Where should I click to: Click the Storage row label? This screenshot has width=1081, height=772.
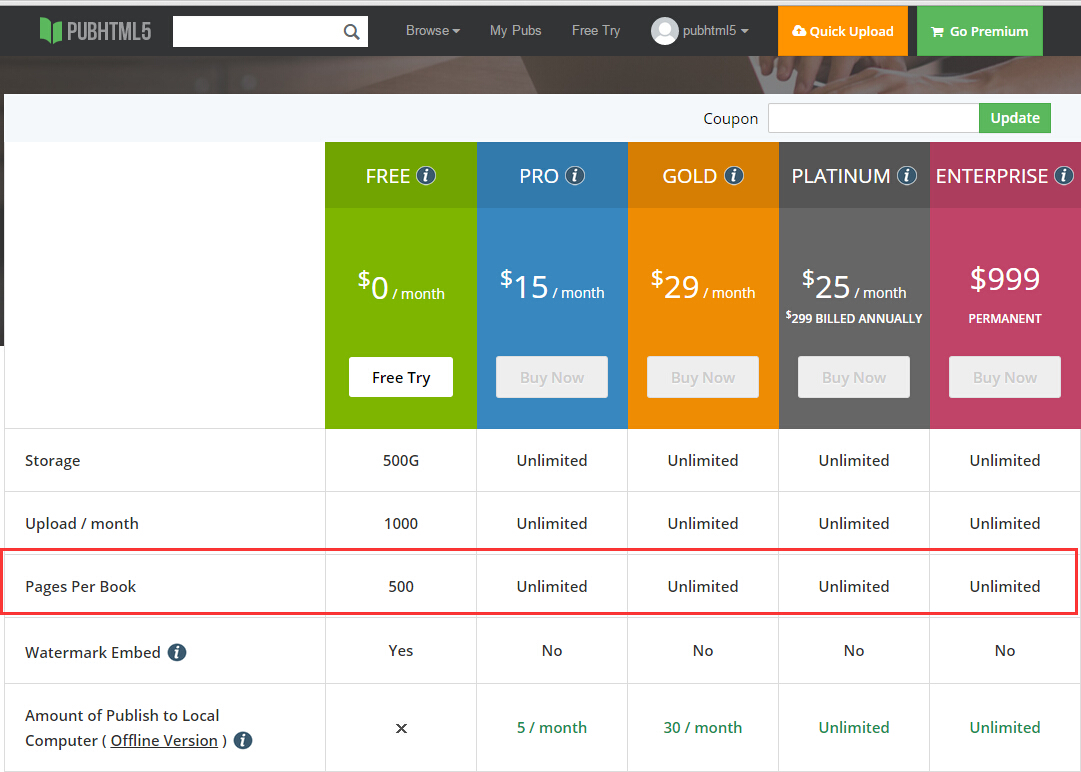[52, 460]
